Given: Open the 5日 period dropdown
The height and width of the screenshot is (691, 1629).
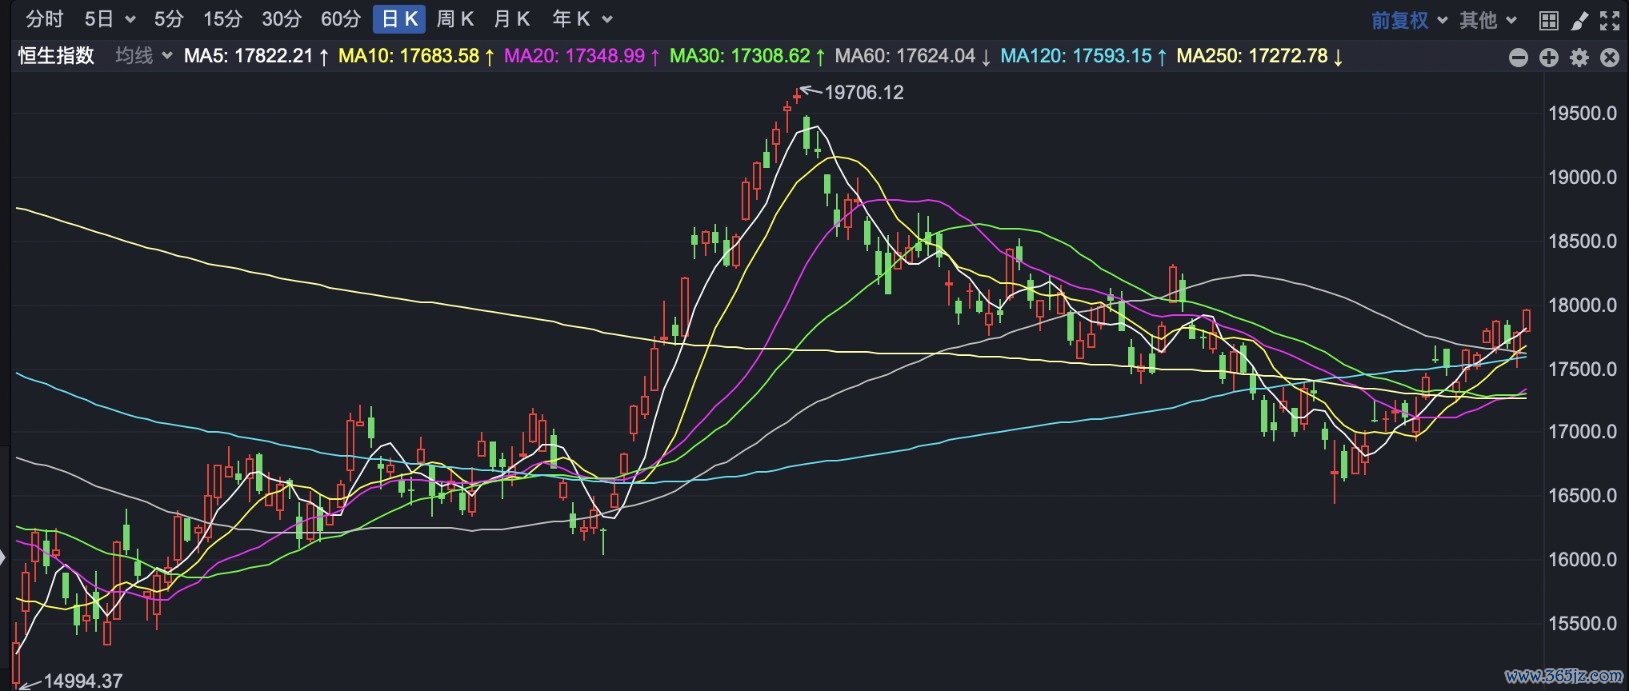Looking at the screenshot, I should coord(109,19).
